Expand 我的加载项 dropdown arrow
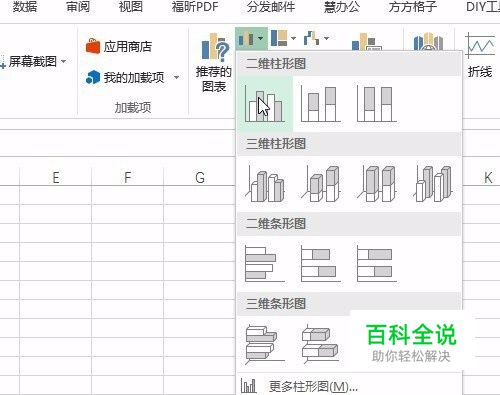The image size is (500, 395). [176, 78]
